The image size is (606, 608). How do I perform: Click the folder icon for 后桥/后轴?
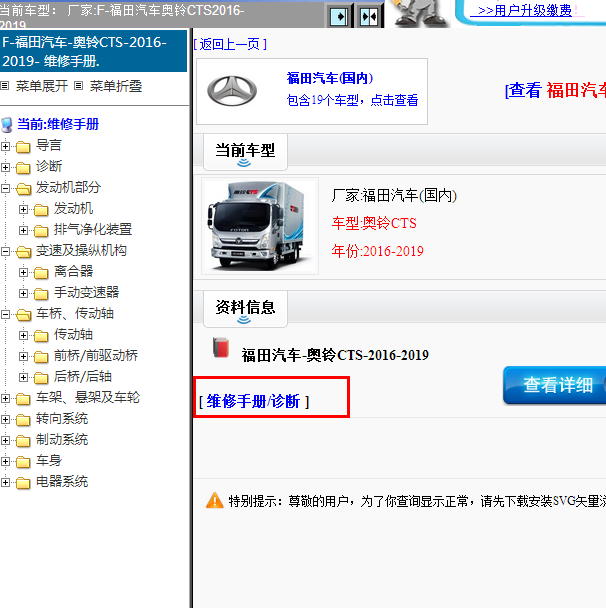pos(41,377)
